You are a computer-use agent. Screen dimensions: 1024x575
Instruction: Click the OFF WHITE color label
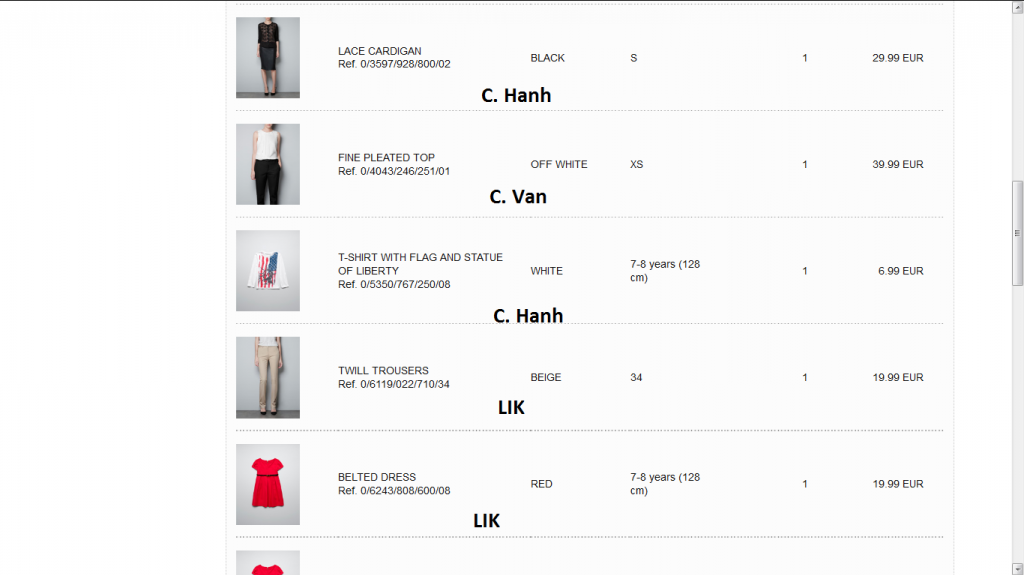point(559,164)
